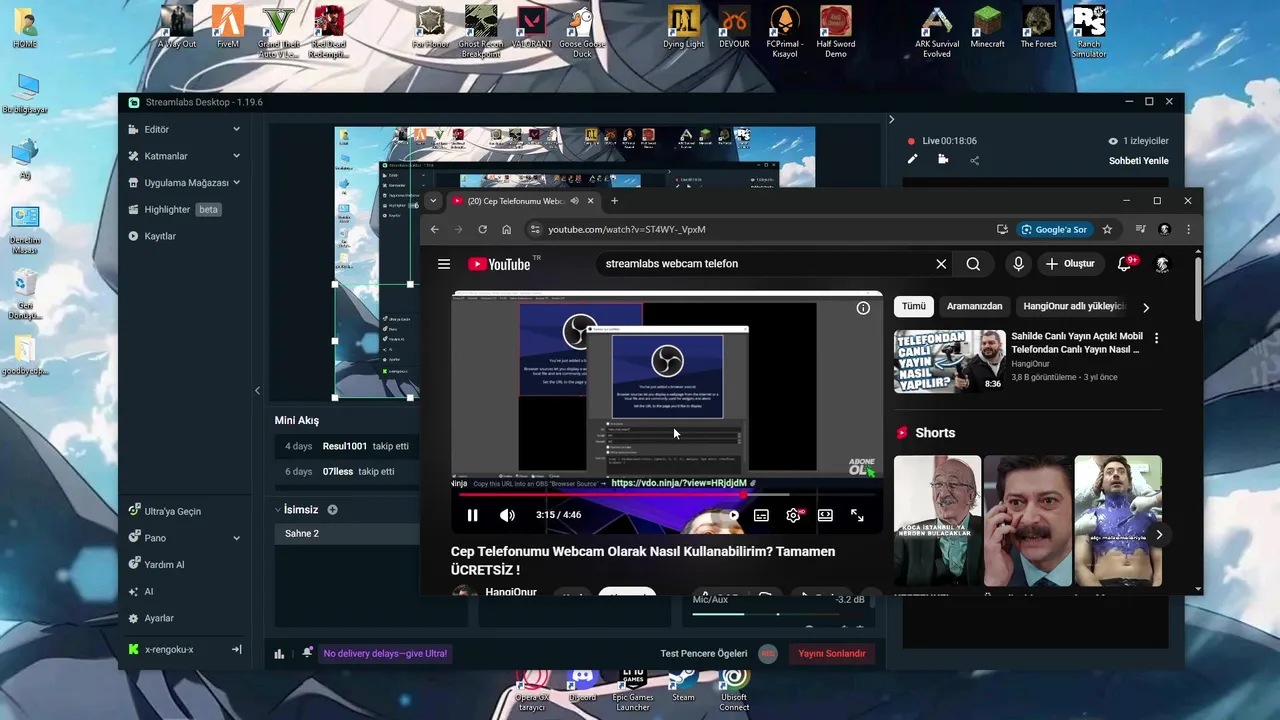1280x720 pixels.
Task: Collapse the İsimsiz scene collection arrow
Action: [x=278, y=510]
